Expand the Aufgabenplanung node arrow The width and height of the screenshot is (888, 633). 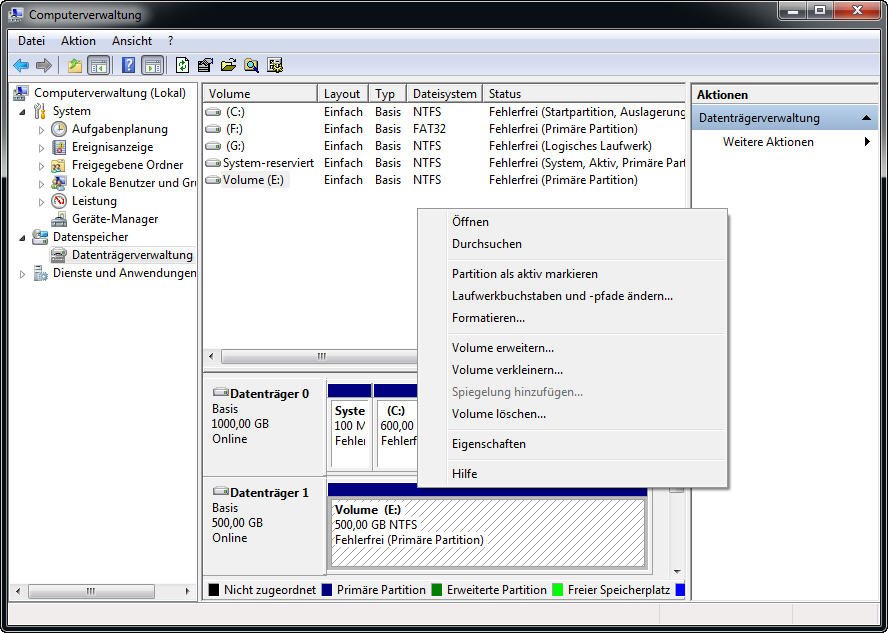click(41, 130)
